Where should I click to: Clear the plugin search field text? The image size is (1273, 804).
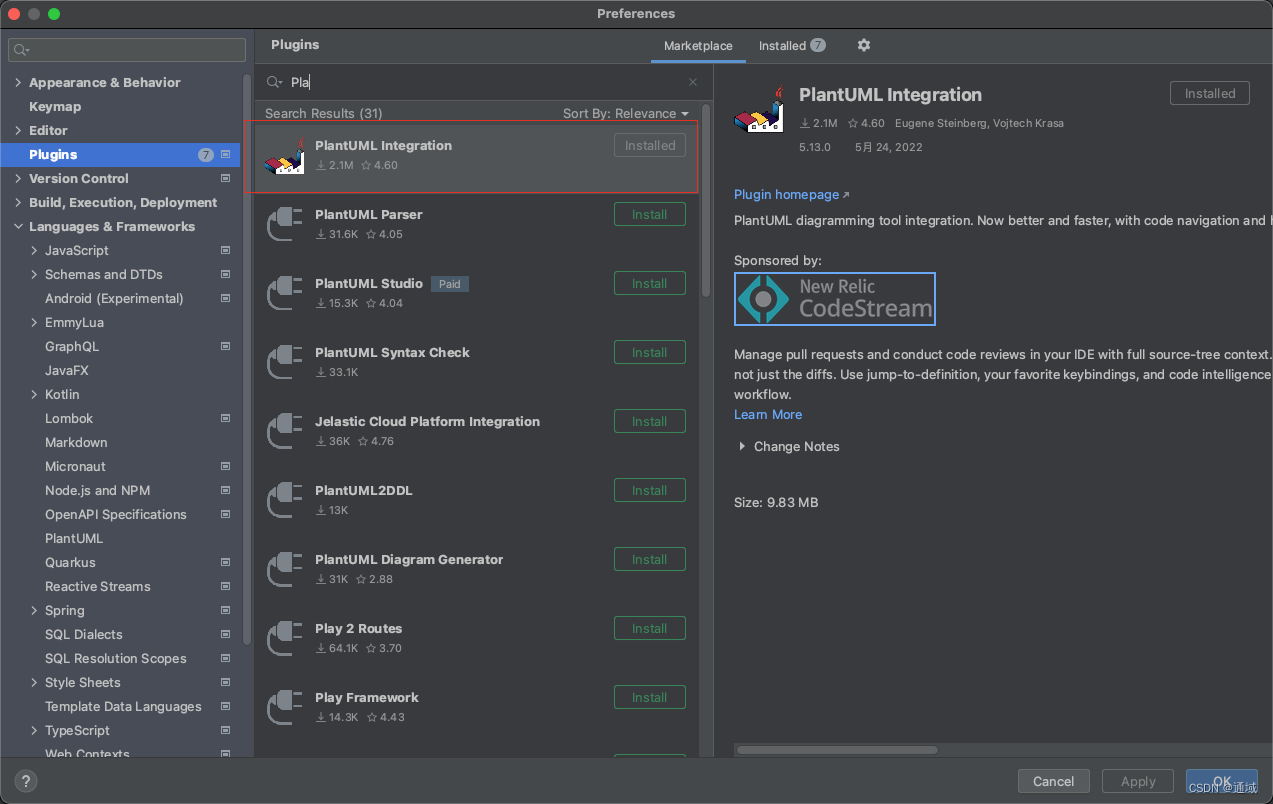point(693,82)
